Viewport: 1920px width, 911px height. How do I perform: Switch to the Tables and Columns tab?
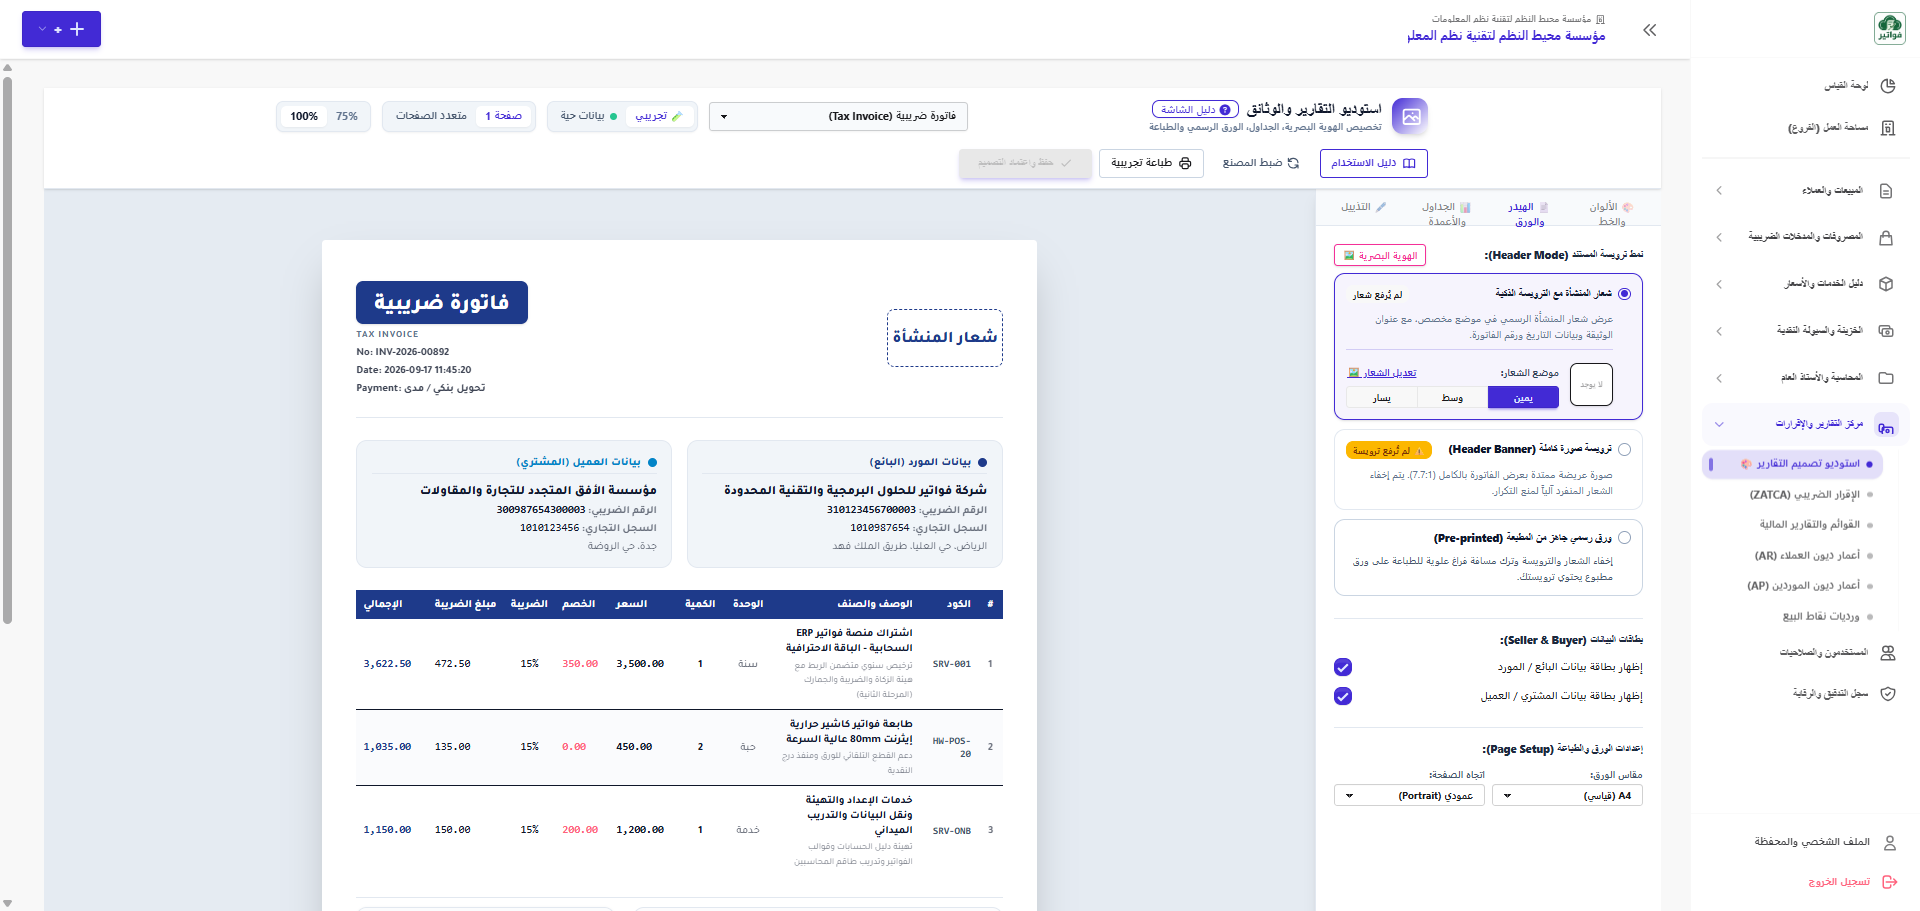[x=1446, y=214]
